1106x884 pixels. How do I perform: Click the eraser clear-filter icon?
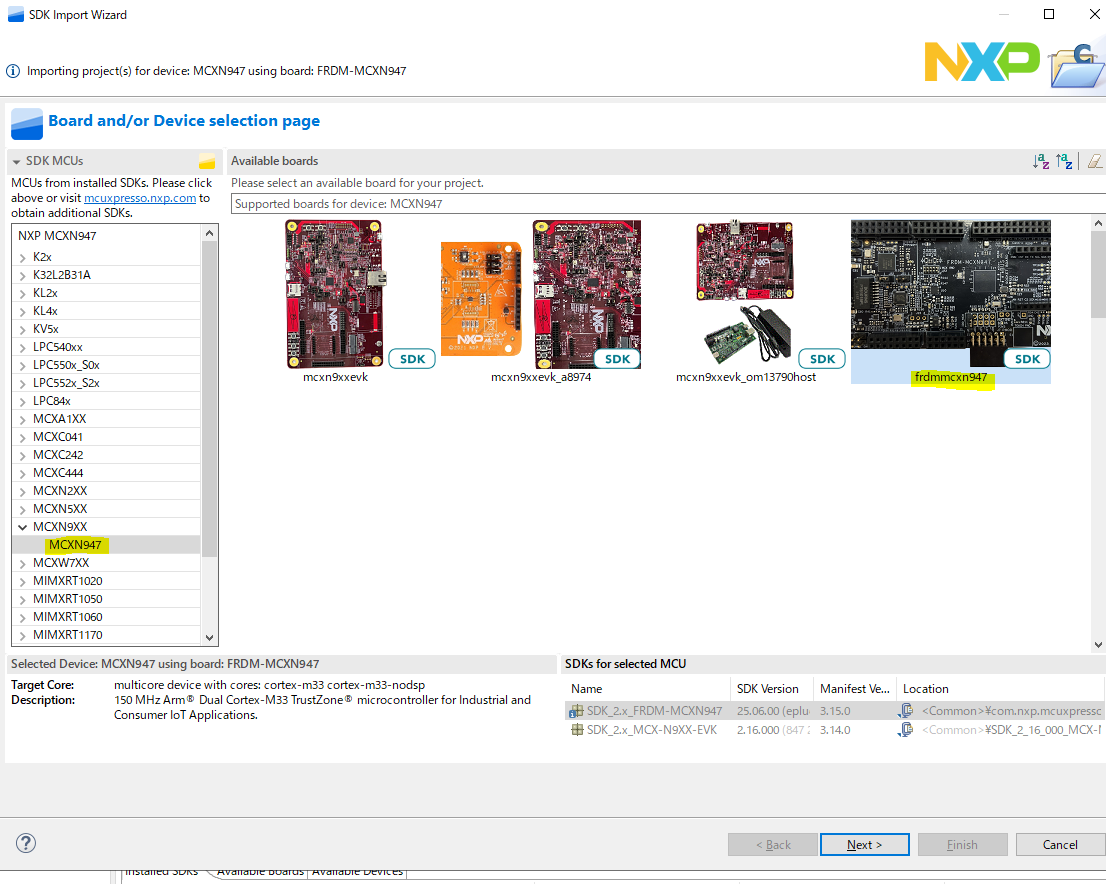[x=1094, y=161]
